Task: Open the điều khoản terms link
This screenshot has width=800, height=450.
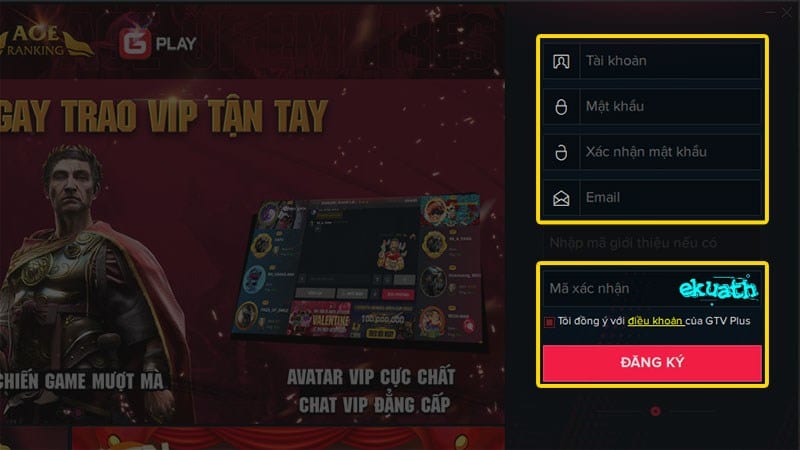Action: (x=655, y=321)
